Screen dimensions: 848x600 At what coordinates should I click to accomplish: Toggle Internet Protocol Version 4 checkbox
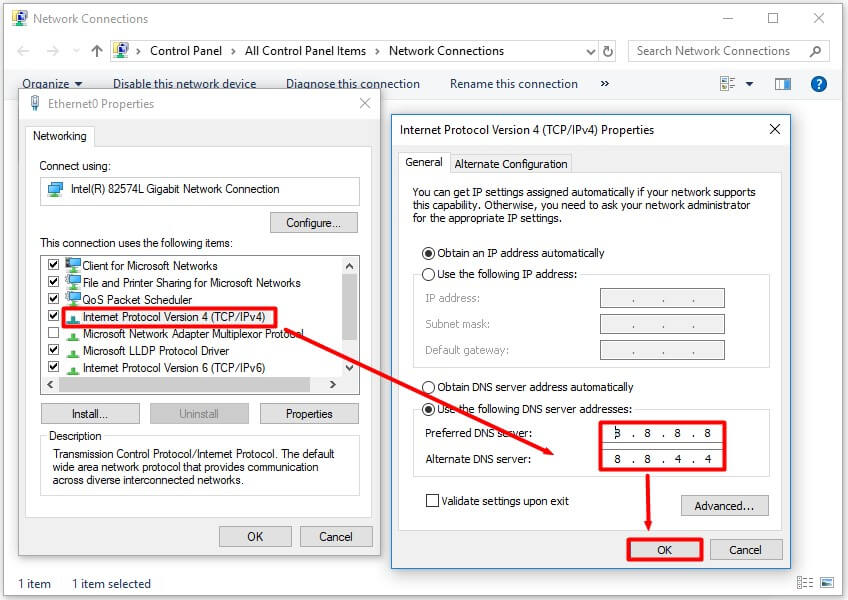pos(54,315)
